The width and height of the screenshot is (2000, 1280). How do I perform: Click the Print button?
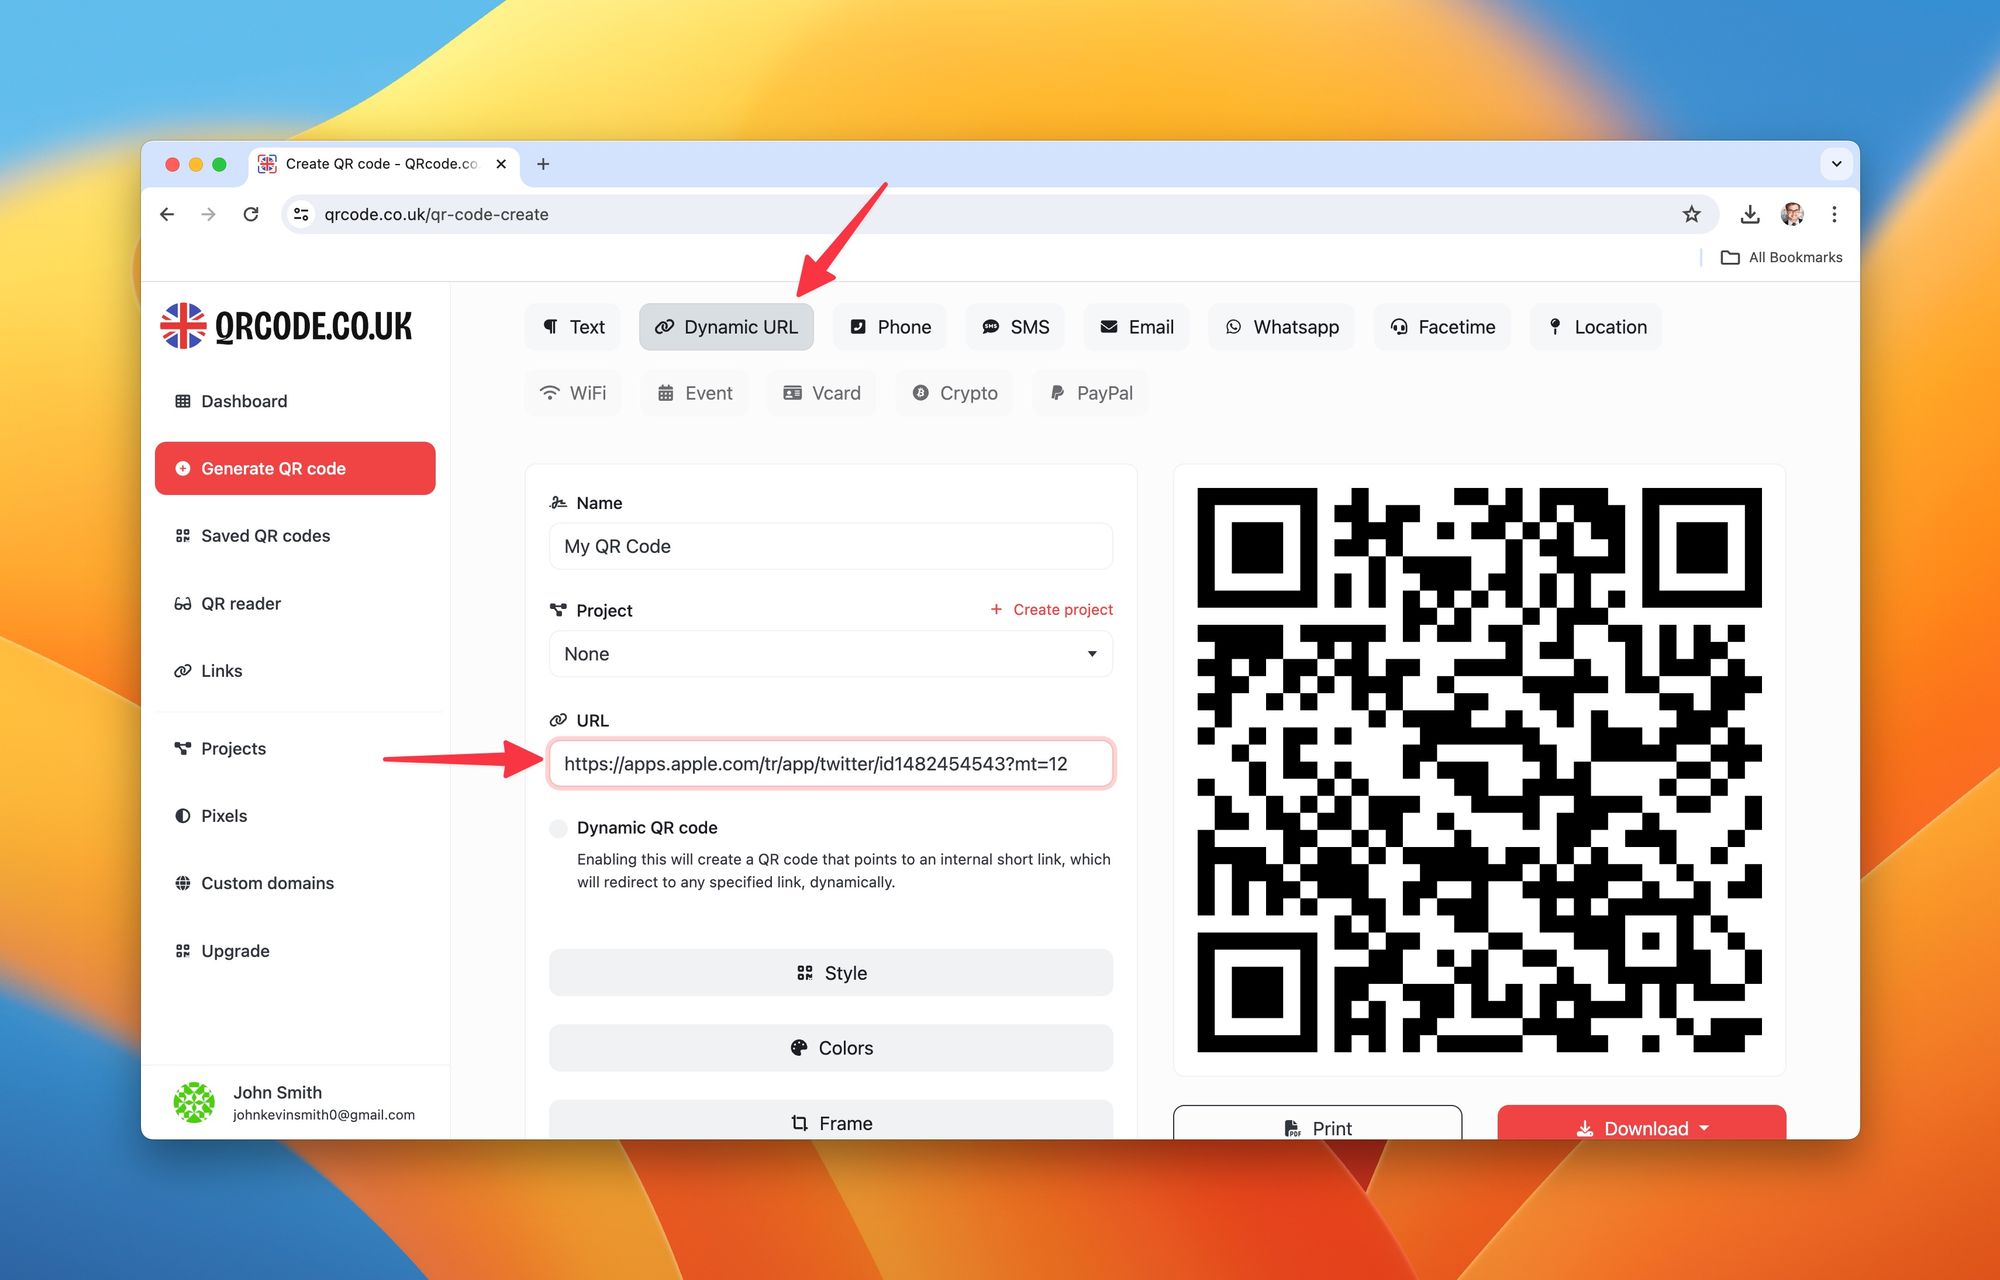[x=1317, y=1123]
